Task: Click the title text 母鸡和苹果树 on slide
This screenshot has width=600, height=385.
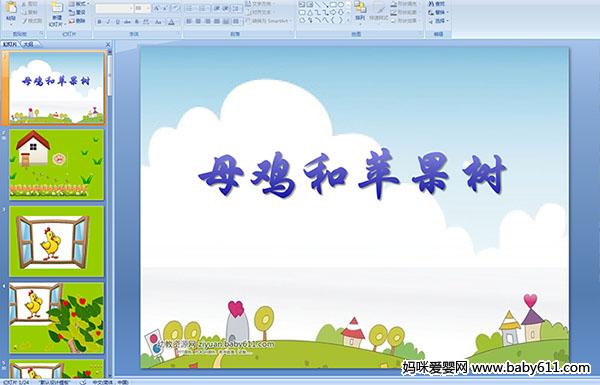Action: pyautogui.click(x=352, y=175)
